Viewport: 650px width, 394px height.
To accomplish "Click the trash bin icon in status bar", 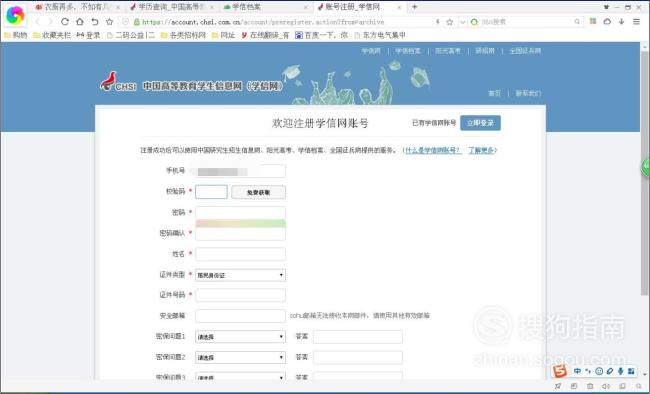I will click(590, 386).
